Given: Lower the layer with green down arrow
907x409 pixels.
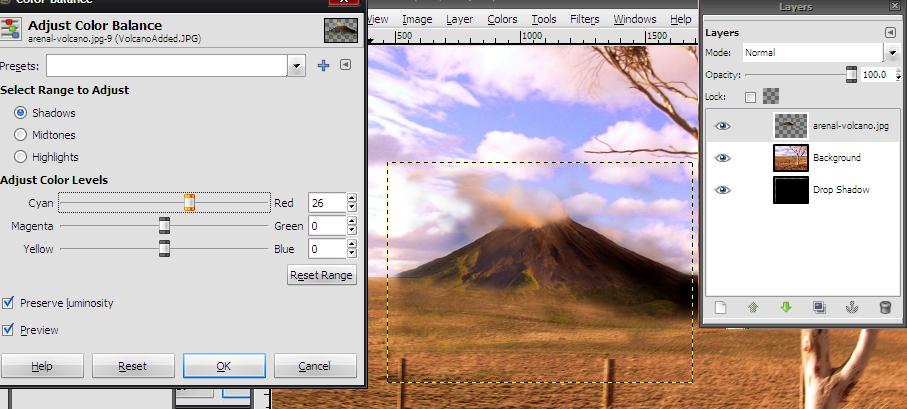Looking at the screenshot, I should coord(786,308).
